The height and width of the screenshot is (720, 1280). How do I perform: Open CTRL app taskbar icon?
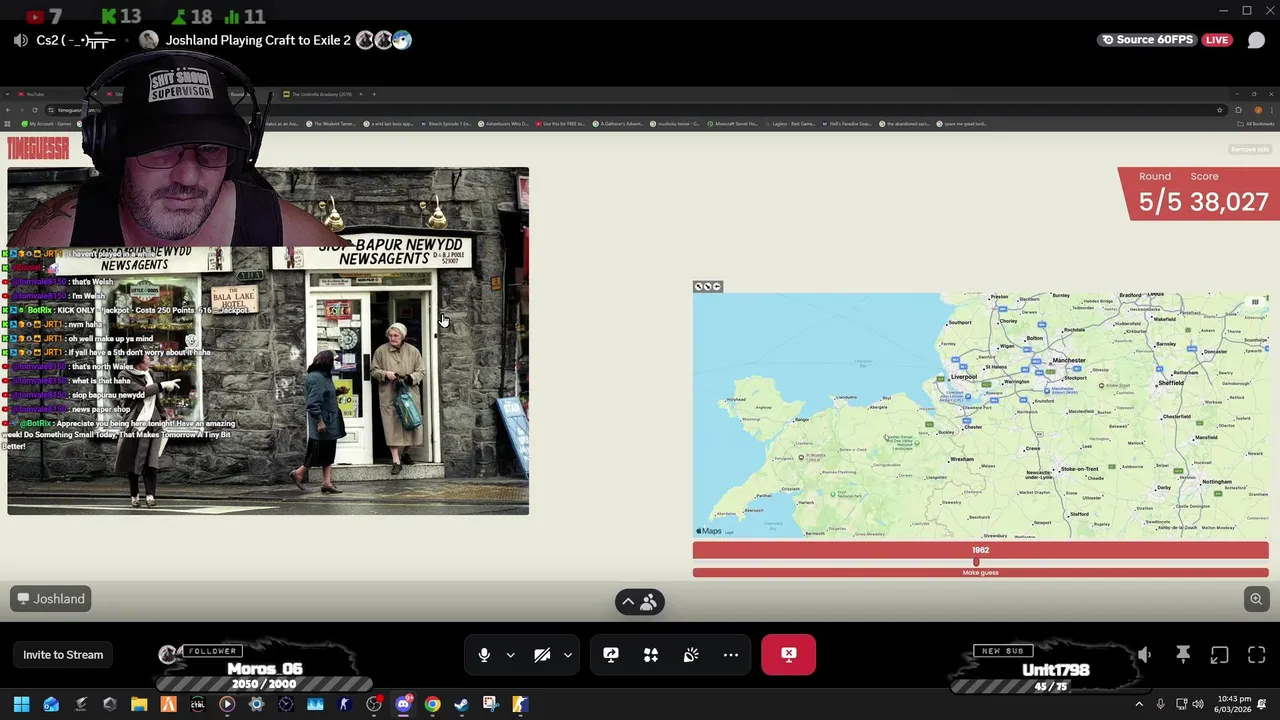pyautogui.click(x=198, y=704)
